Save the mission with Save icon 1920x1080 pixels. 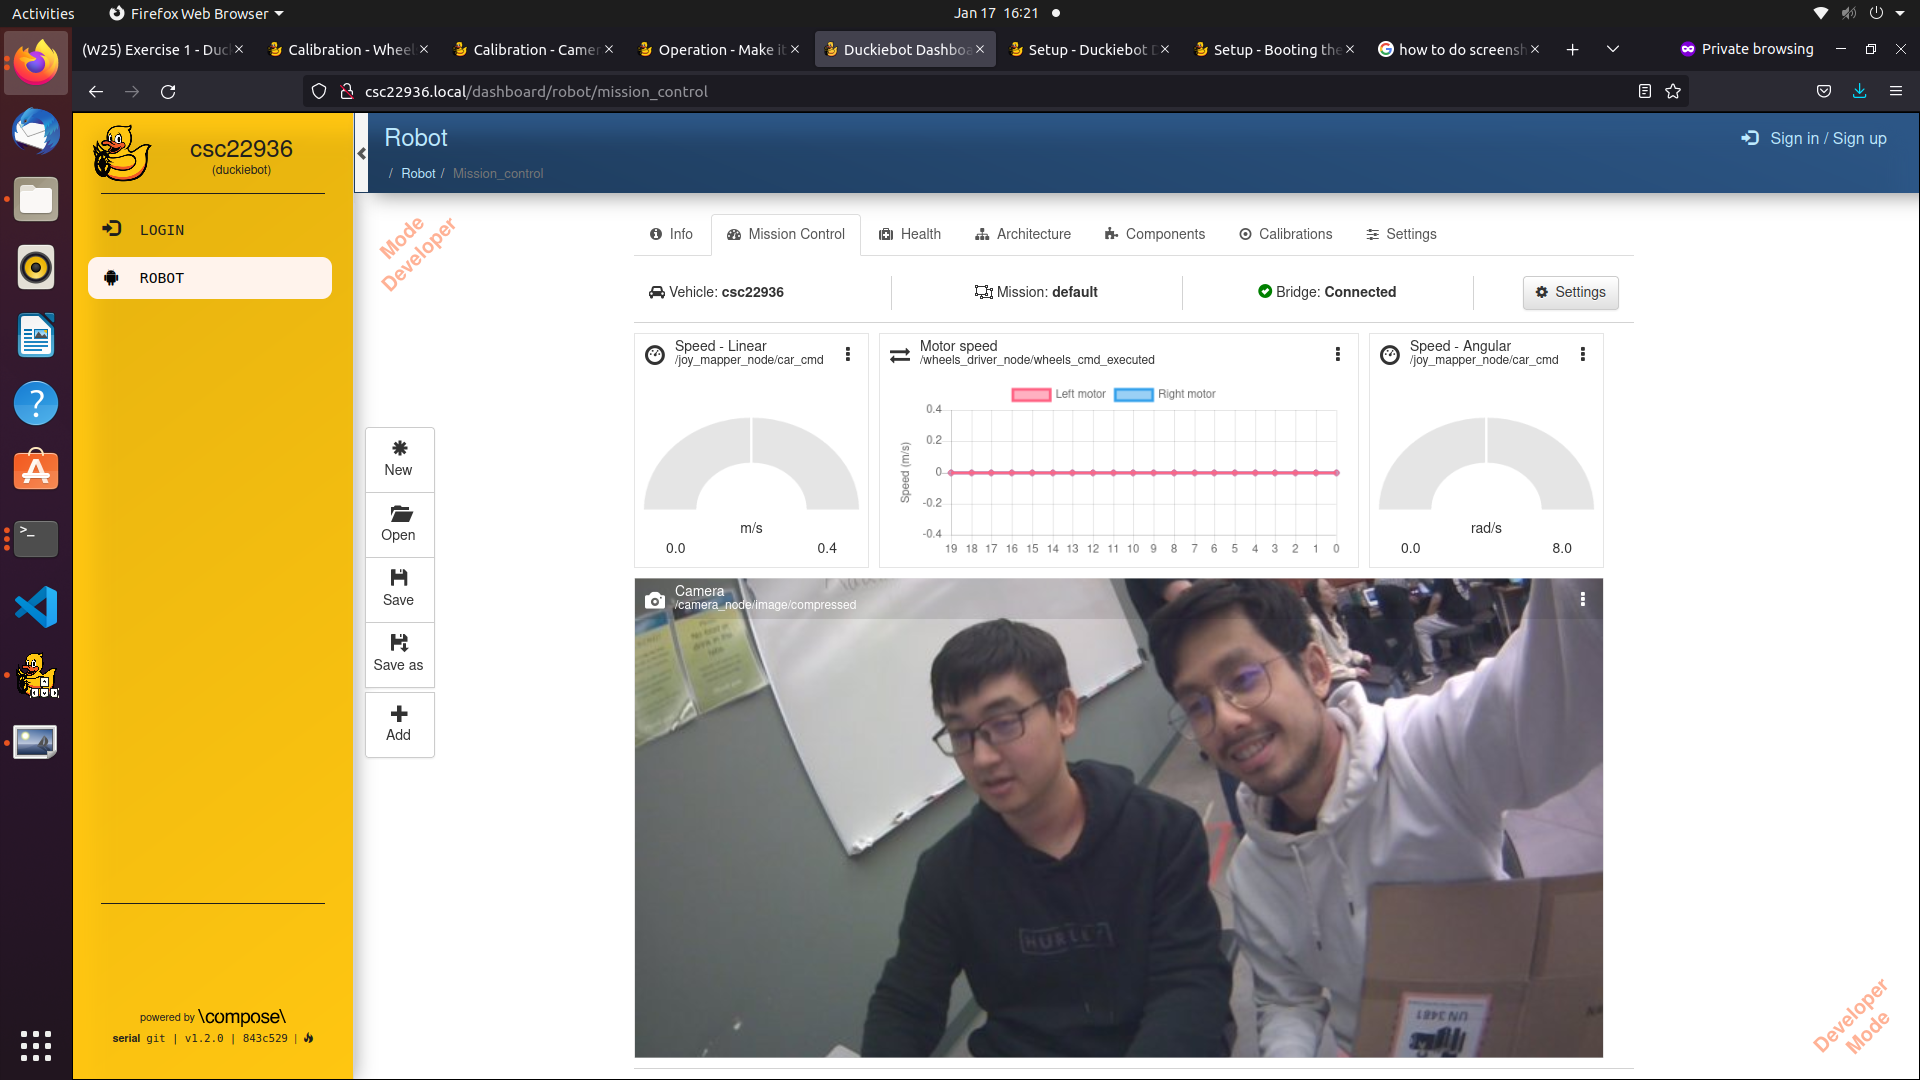pyautogui.click(x=399, y=578)
